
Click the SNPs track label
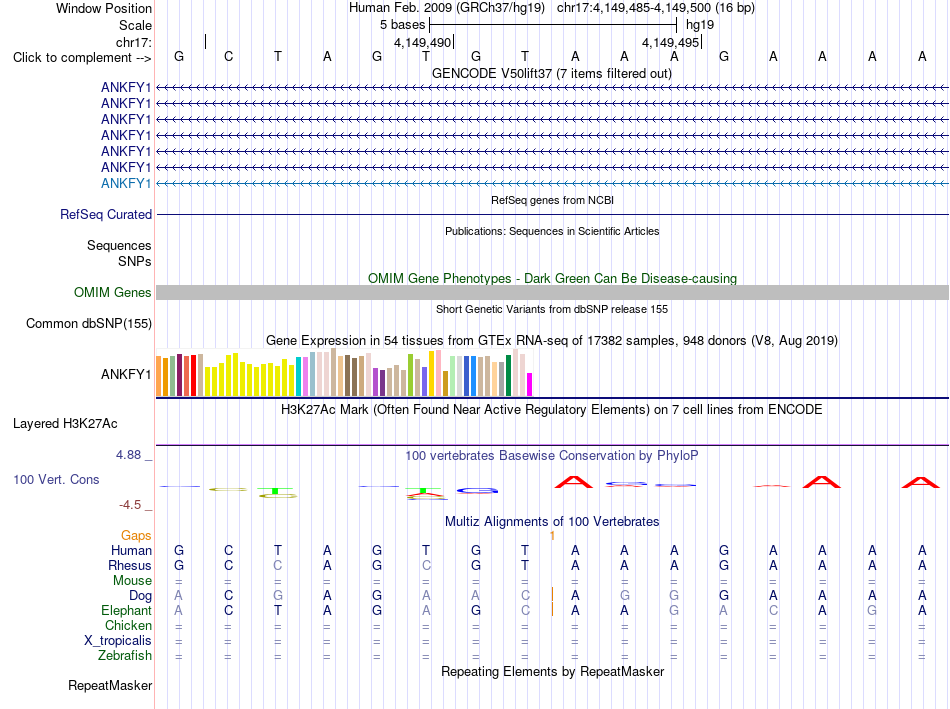135,261
